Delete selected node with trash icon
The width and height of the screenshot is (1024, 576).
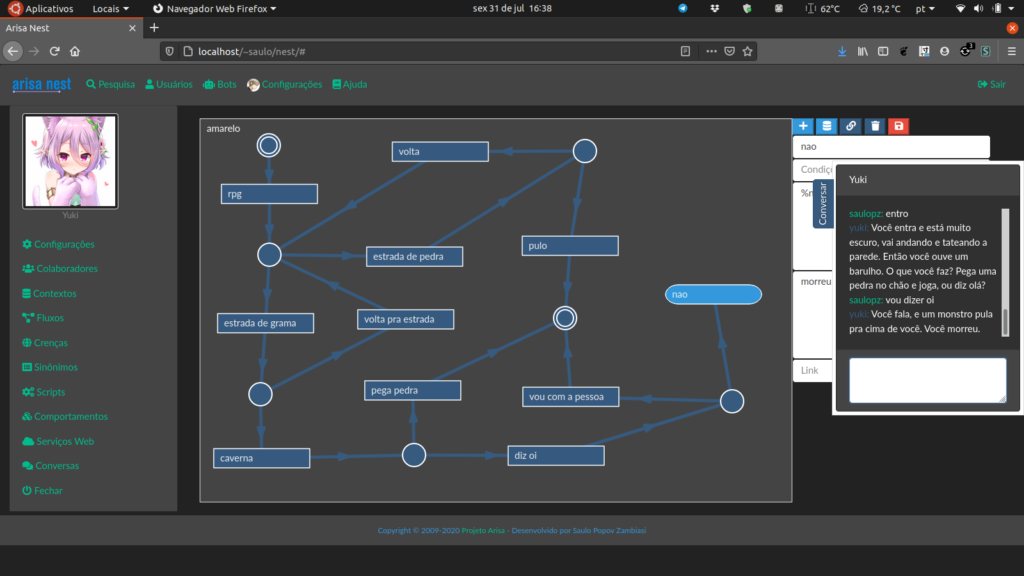point(875,126)
